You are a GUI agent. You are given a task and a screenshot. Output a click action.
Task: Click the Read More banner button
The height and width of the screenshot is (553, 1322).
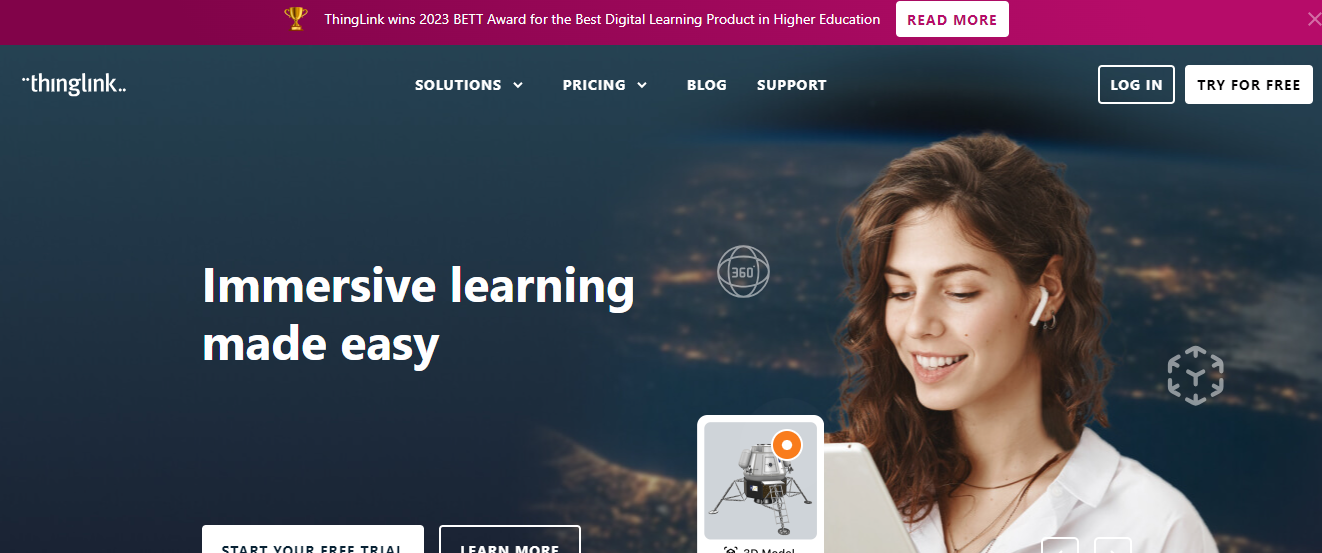pos(952,19)
